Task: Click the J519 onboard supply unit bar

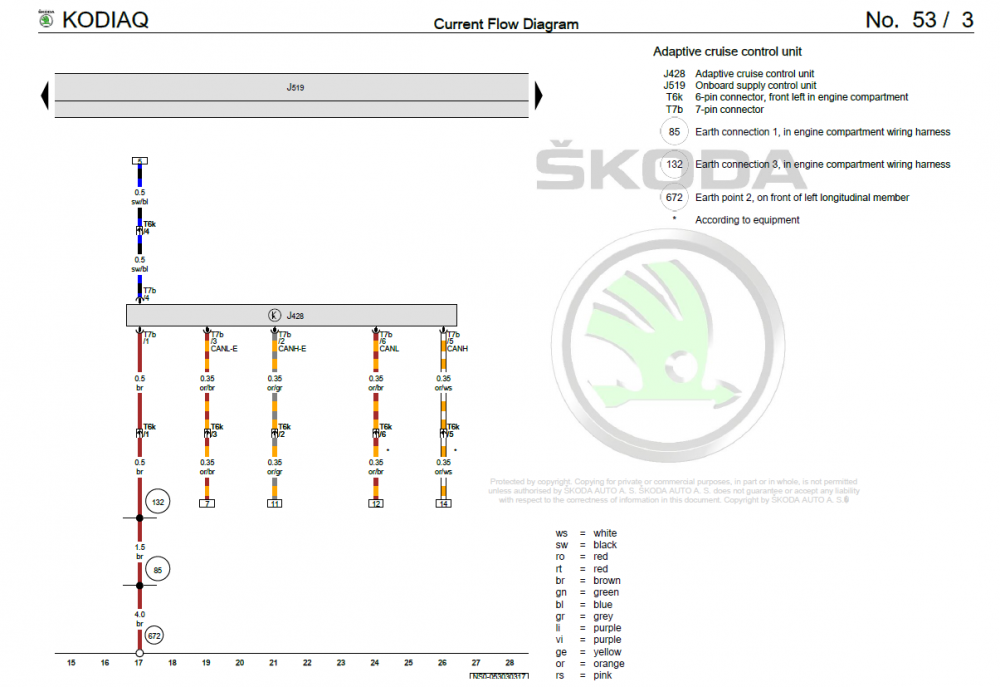Action: pyautogui.click(x=291, y=96)
